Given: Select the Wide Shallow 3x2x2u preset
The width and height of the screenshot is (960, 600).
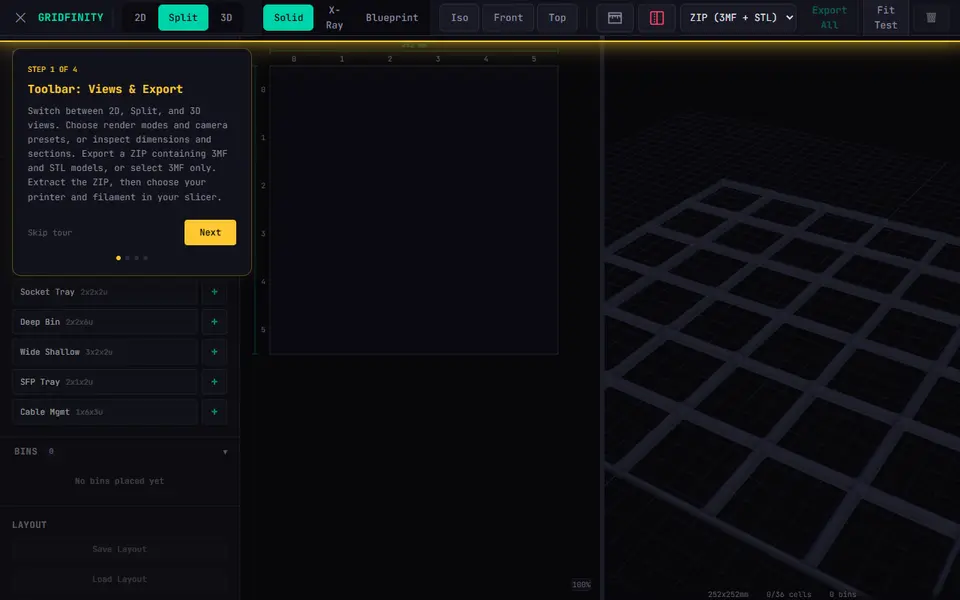Looking at the screenshot, I should (x=105, y=352).
